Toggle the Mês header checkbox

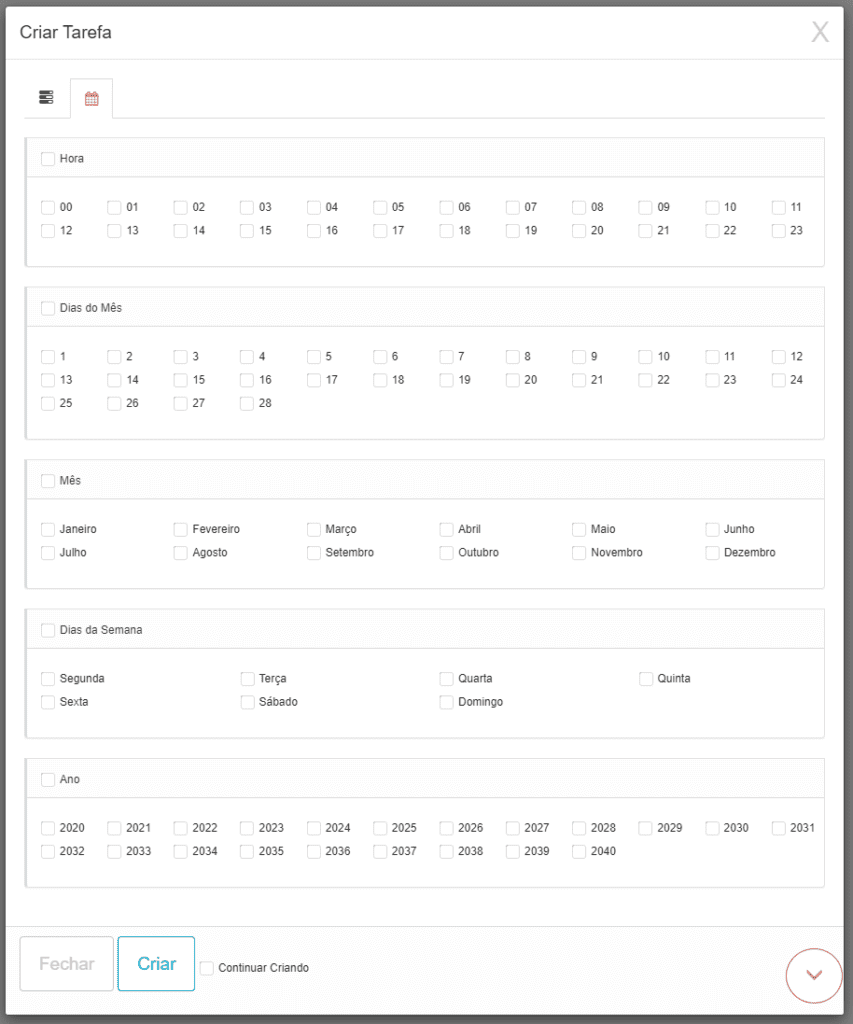tap(48, 481)
